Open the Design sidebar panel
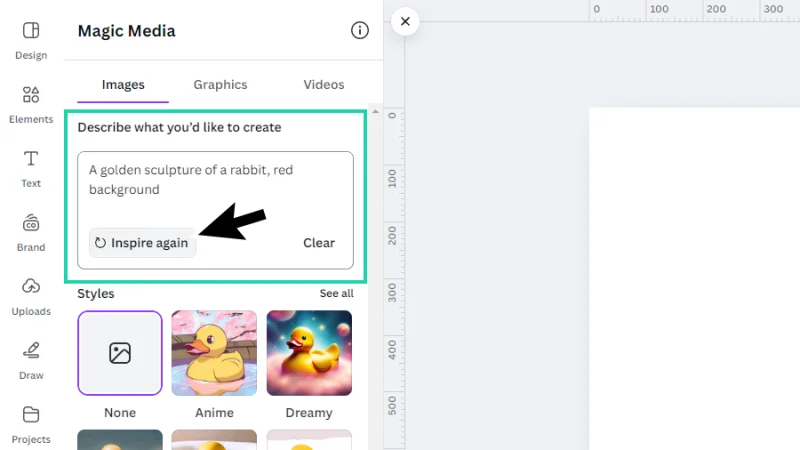Viewport: 800px width, 450px height. (x=31, y=40)
